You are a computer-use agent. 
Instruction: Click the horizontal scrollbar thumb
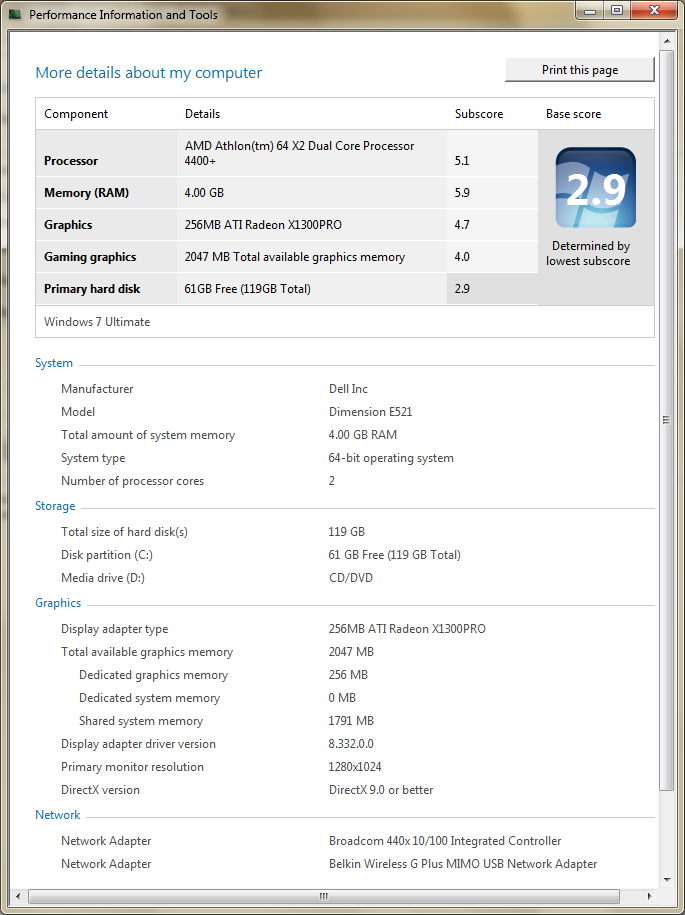pos(324,896)
